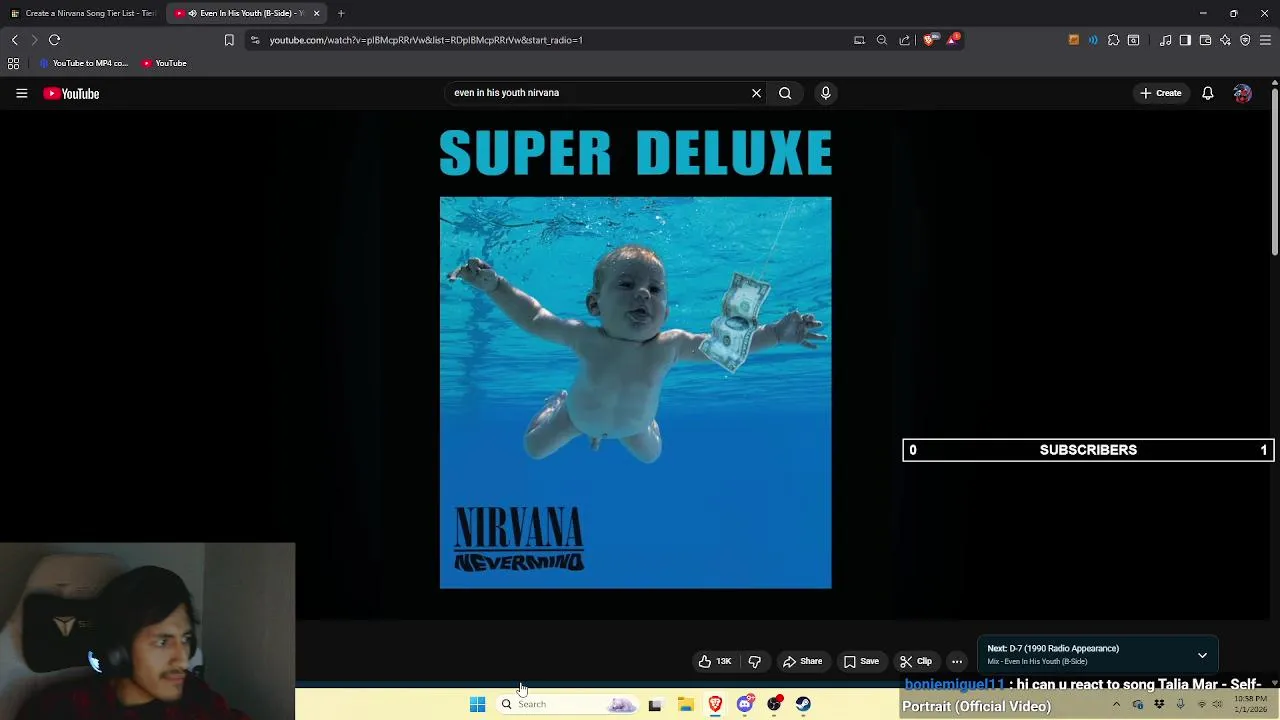Open the YouTube guide hamburger menu
1280x720 pixels.
[x=21, y=93]
